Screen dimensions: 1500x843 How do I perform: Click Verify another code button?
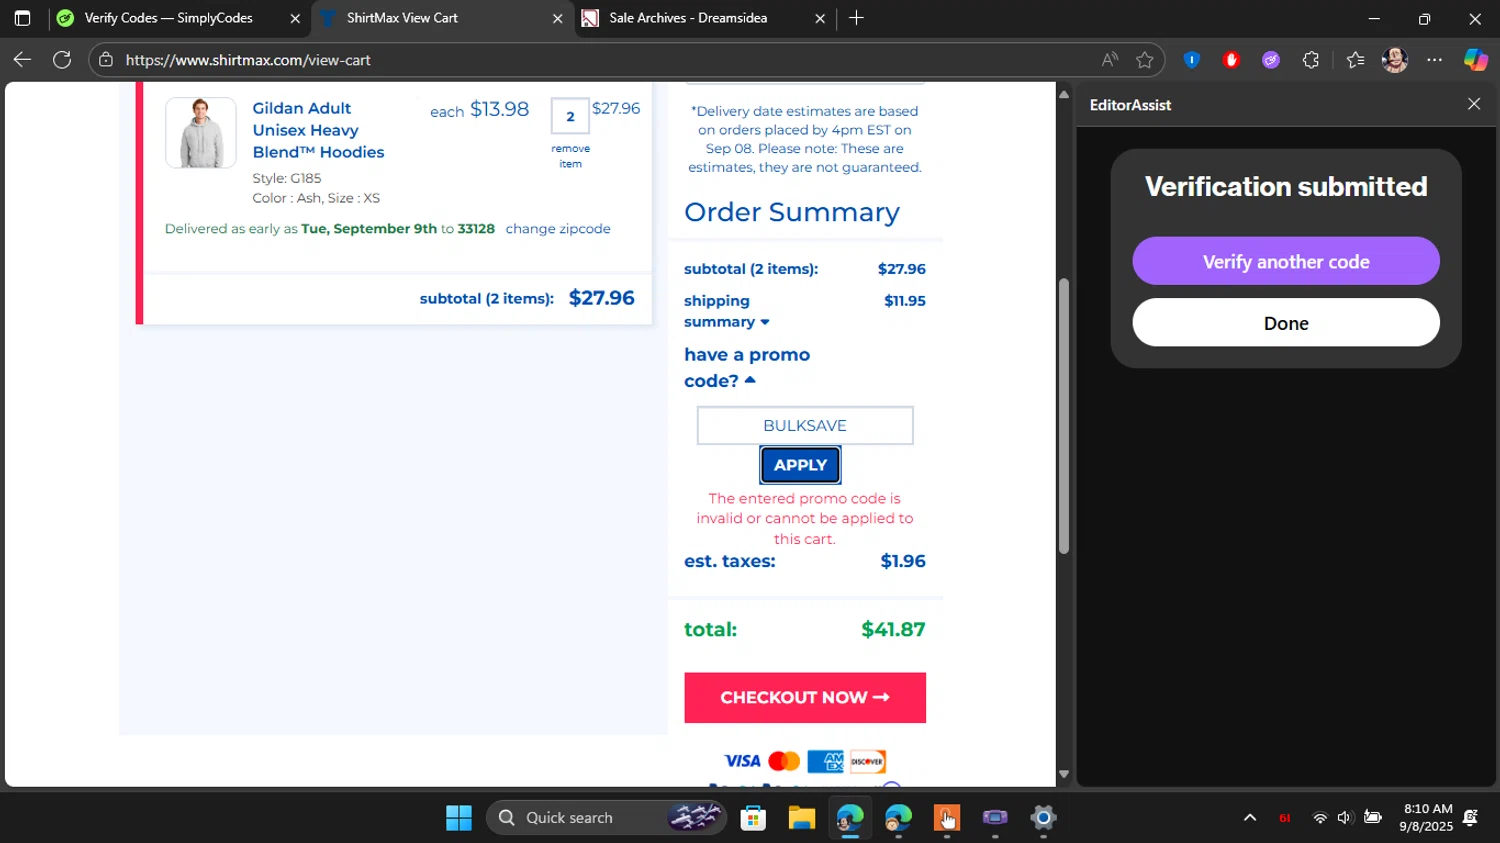pyautogui.click(x=1286, y=261)
